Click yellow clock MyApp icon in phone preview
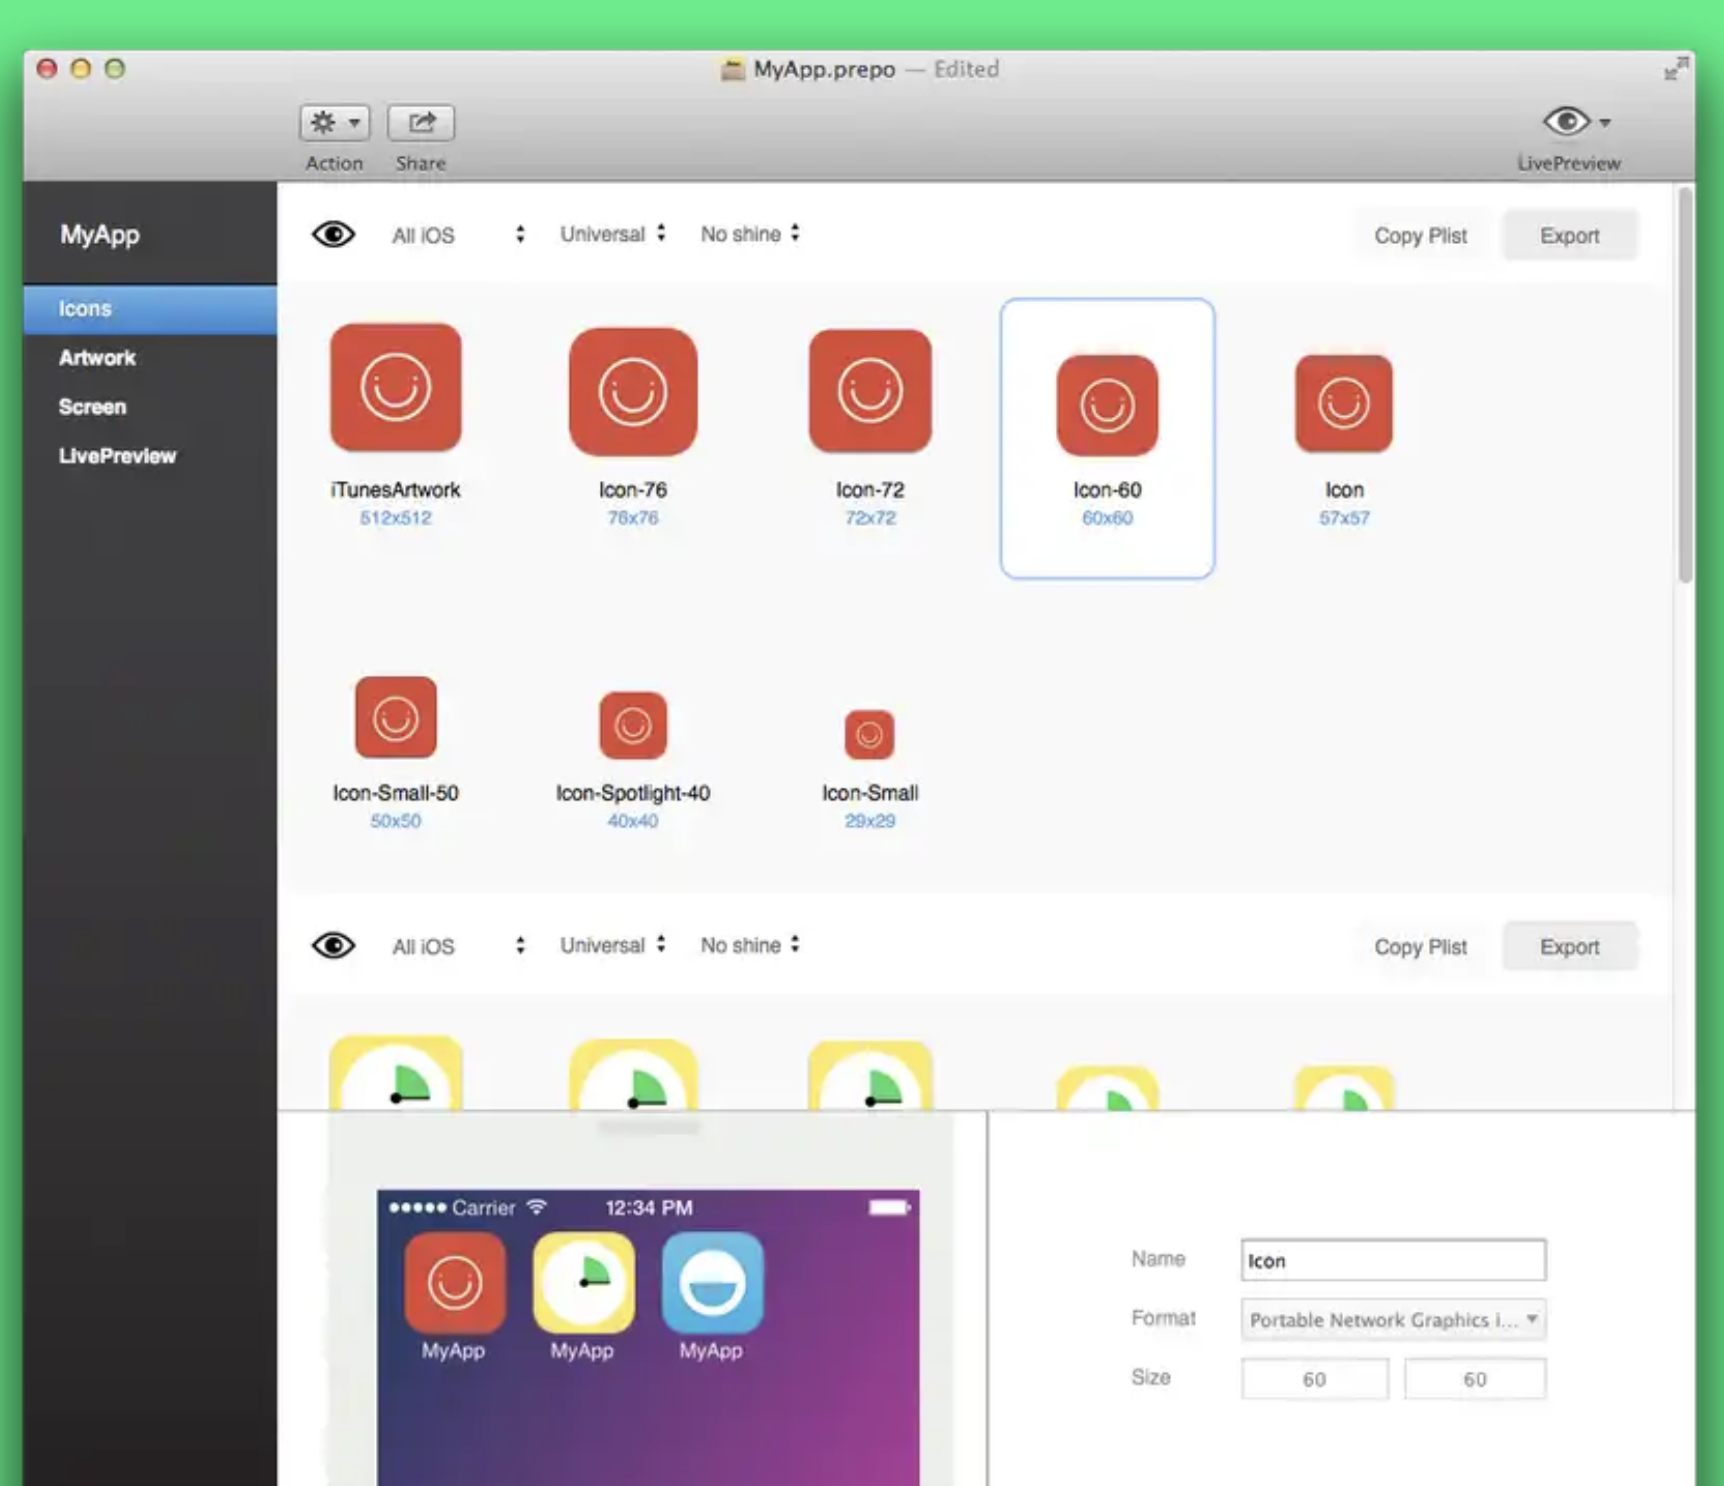Viewport: 1724px width, 1486px height. 584,1282
